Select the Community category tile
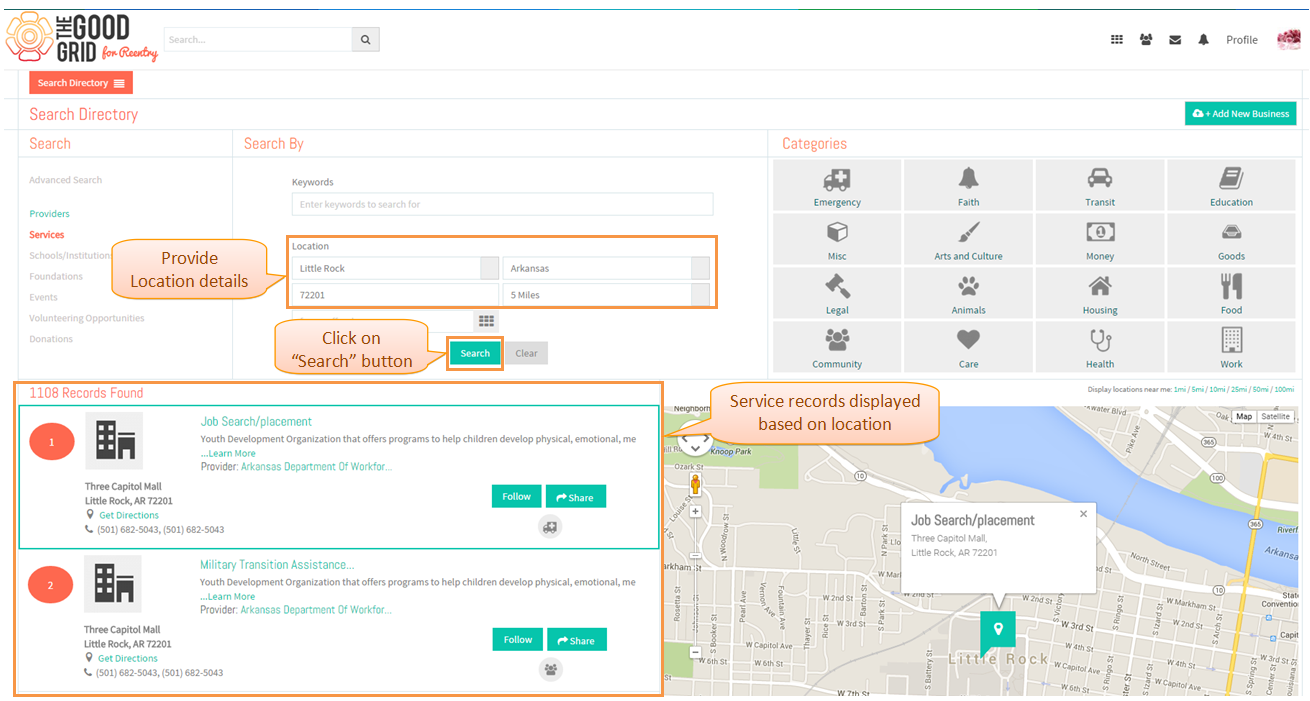 [x=837, y=348]
